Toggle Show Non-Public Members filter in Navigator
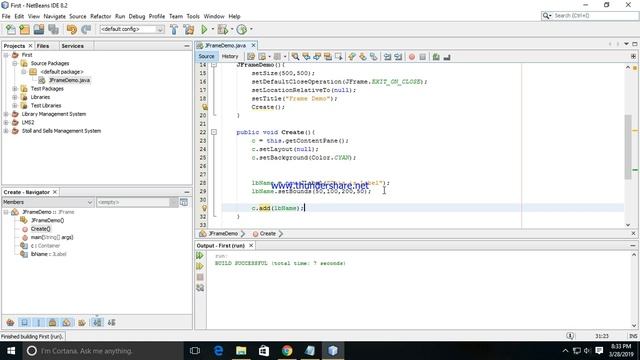The height and width of the screenshot is (360, 640). [53, 322]
